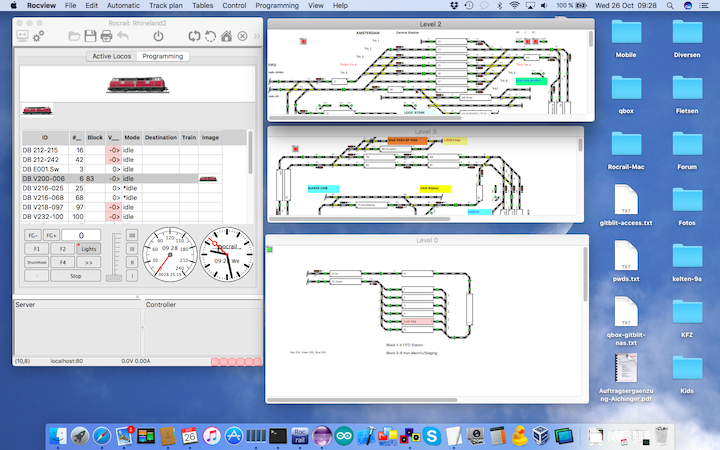The width and height of the screenshot is (720, 450).
Task: Open the Track plan menu
Action: [166, 6]
